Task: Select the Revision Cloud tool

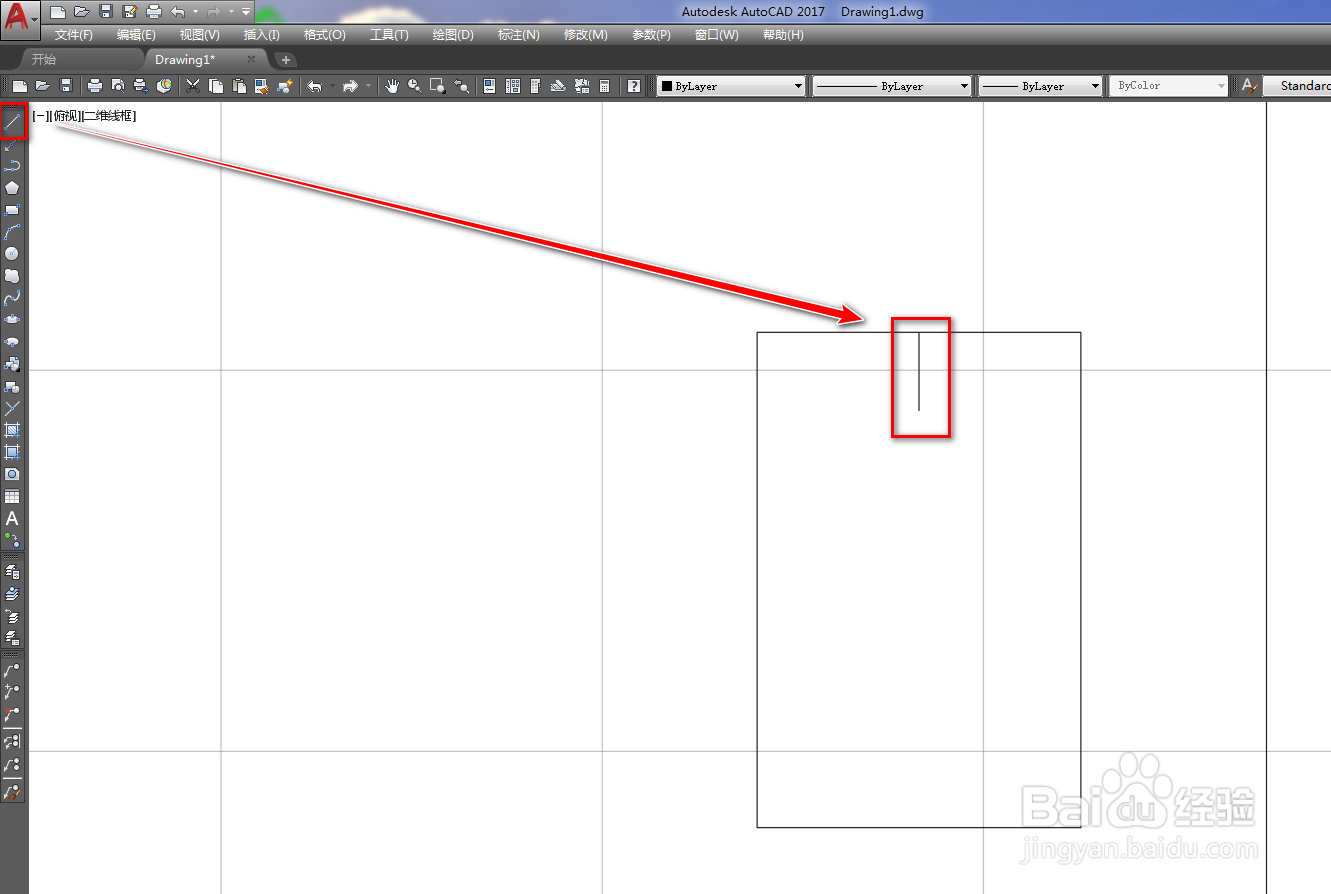Action: tap(12, 276)
